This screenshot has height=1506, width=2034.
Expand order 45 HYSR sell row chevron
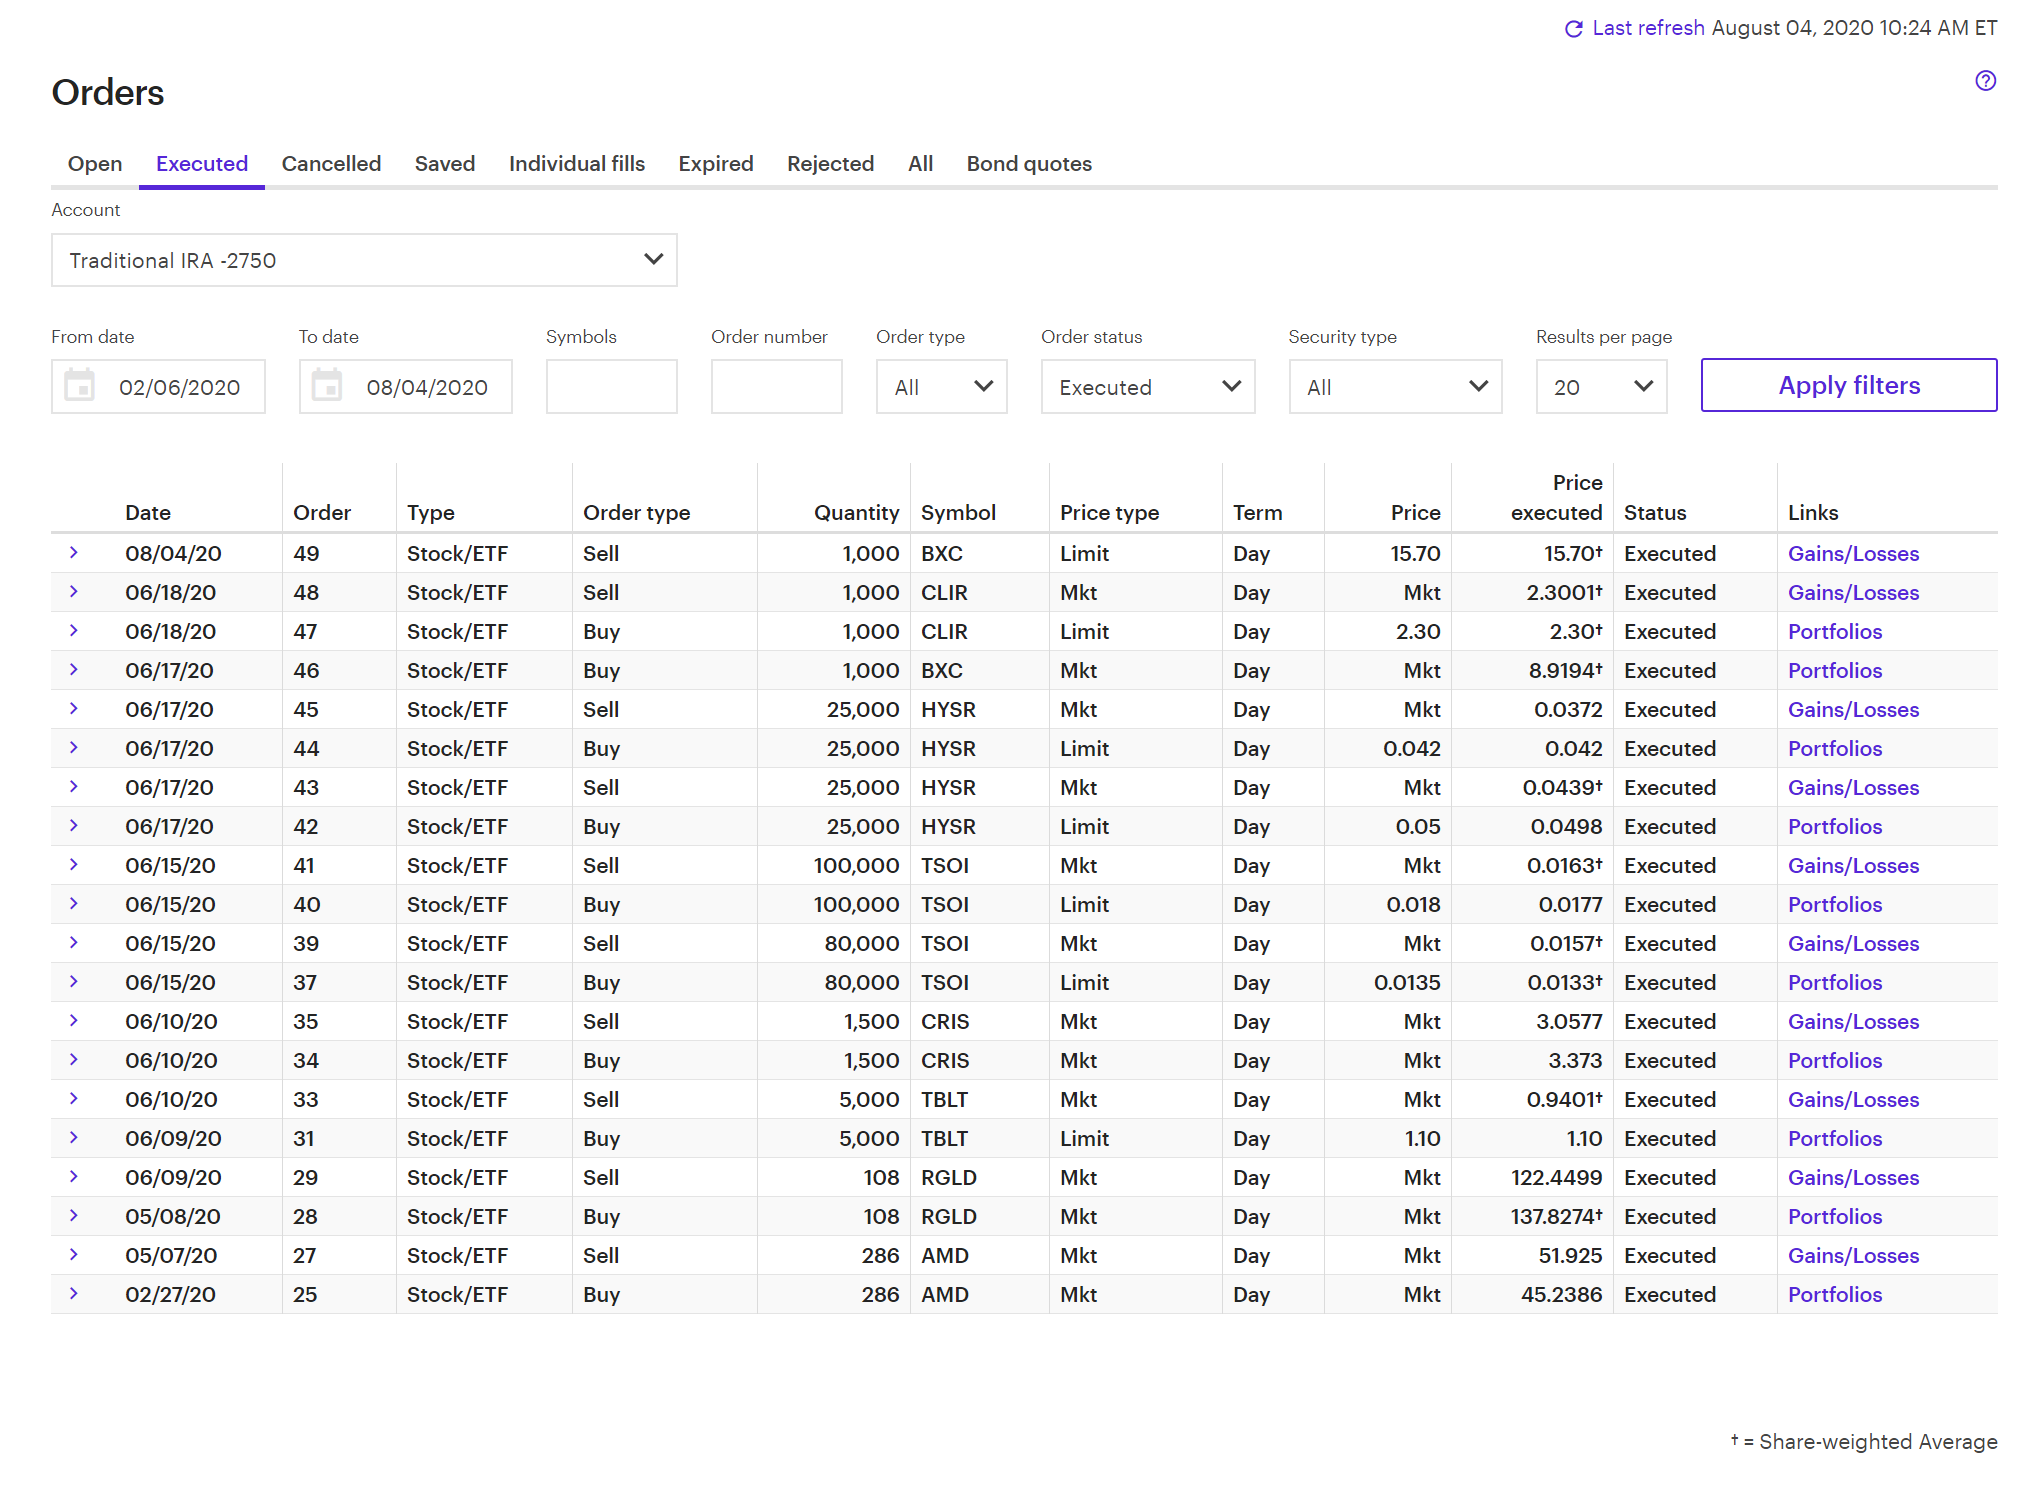tap(74, 709)
